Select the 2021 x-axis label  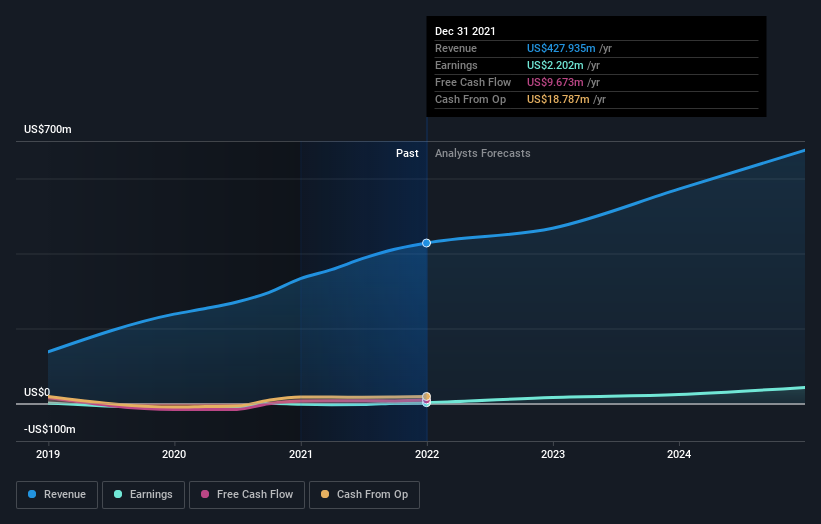pos(301,454)
